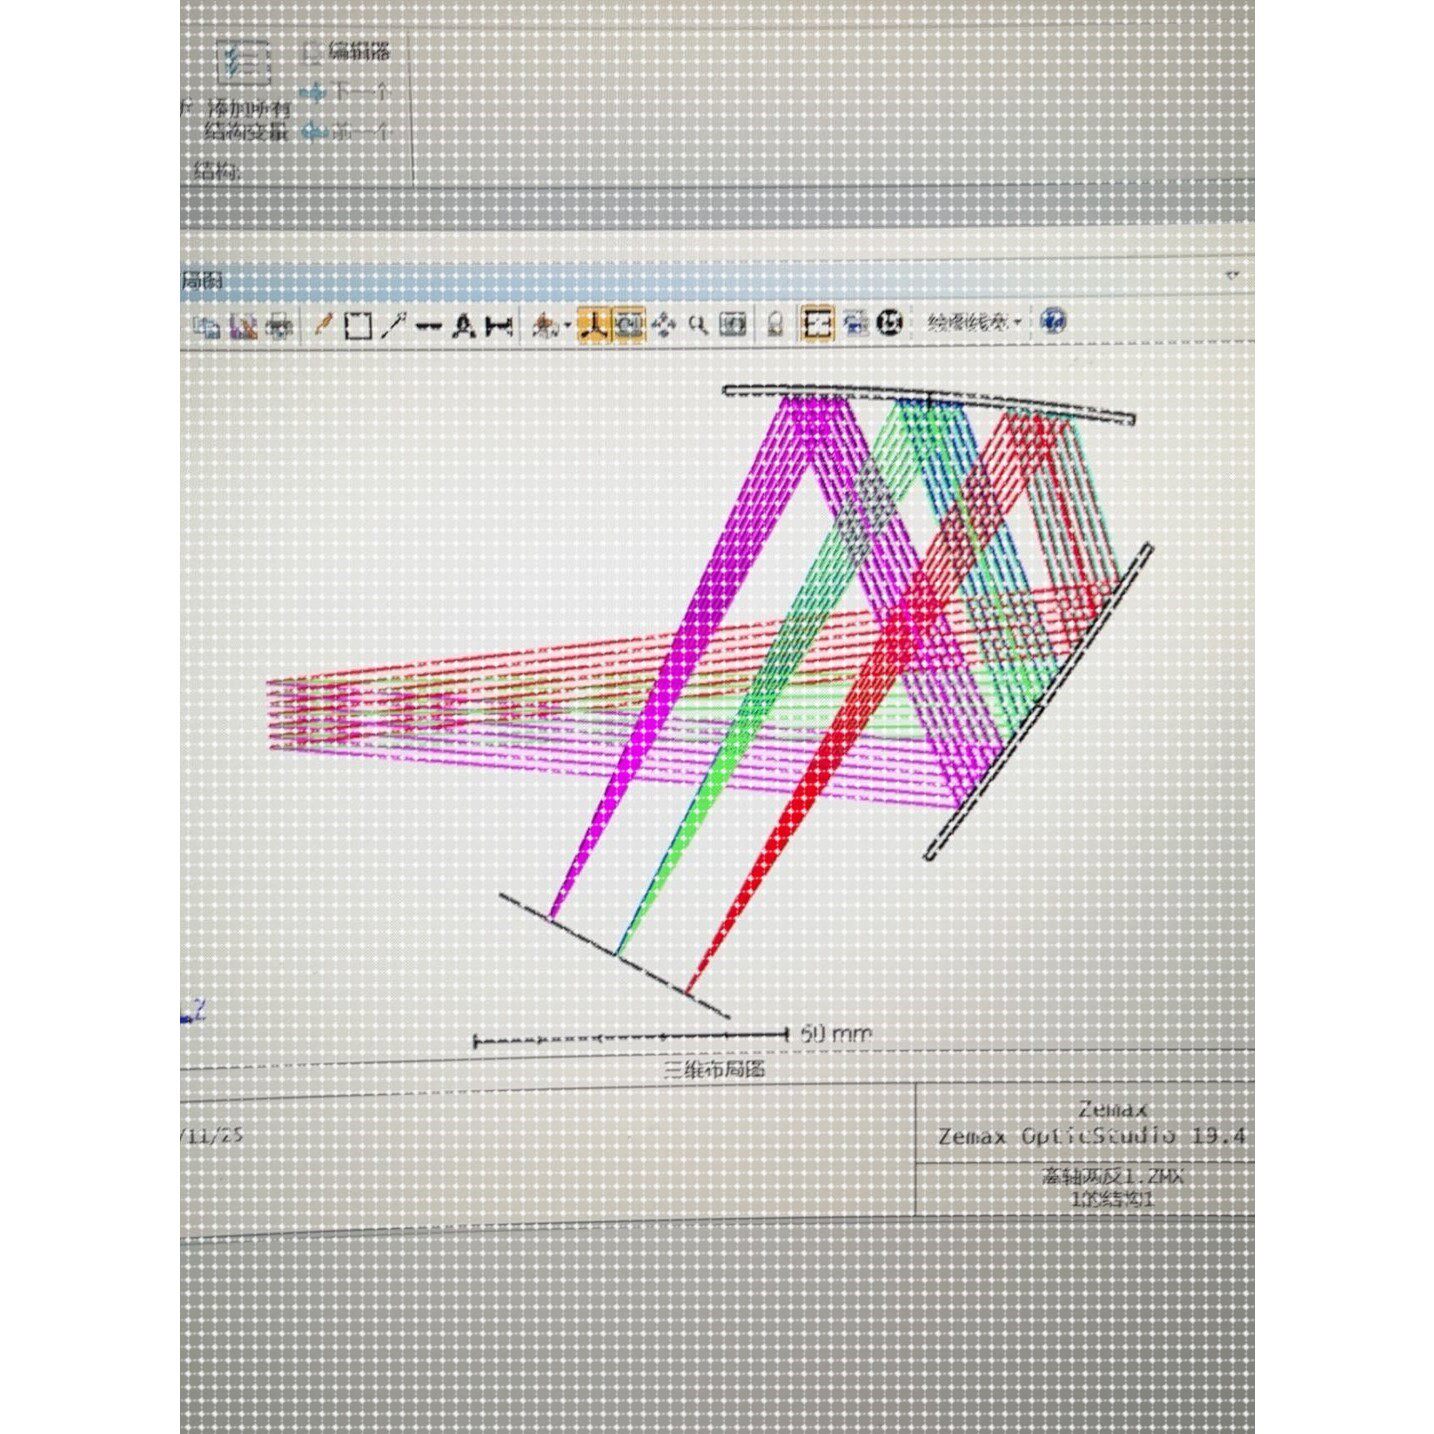Click the 前一个 previous configuration button
Viewport: 1434px width, 1434px height.
[x=346, y=131]
